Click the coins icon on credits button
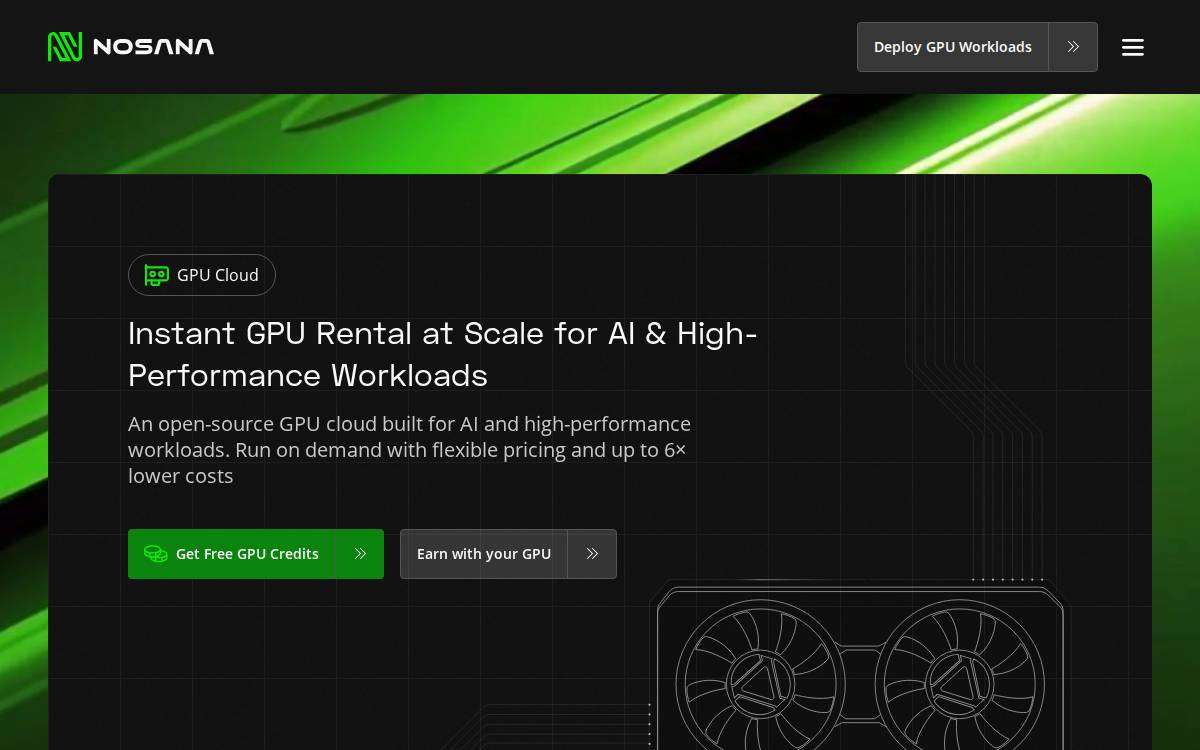Image resolution: width=1200 pixels, height=750 pixels. [x=155, y=554]
